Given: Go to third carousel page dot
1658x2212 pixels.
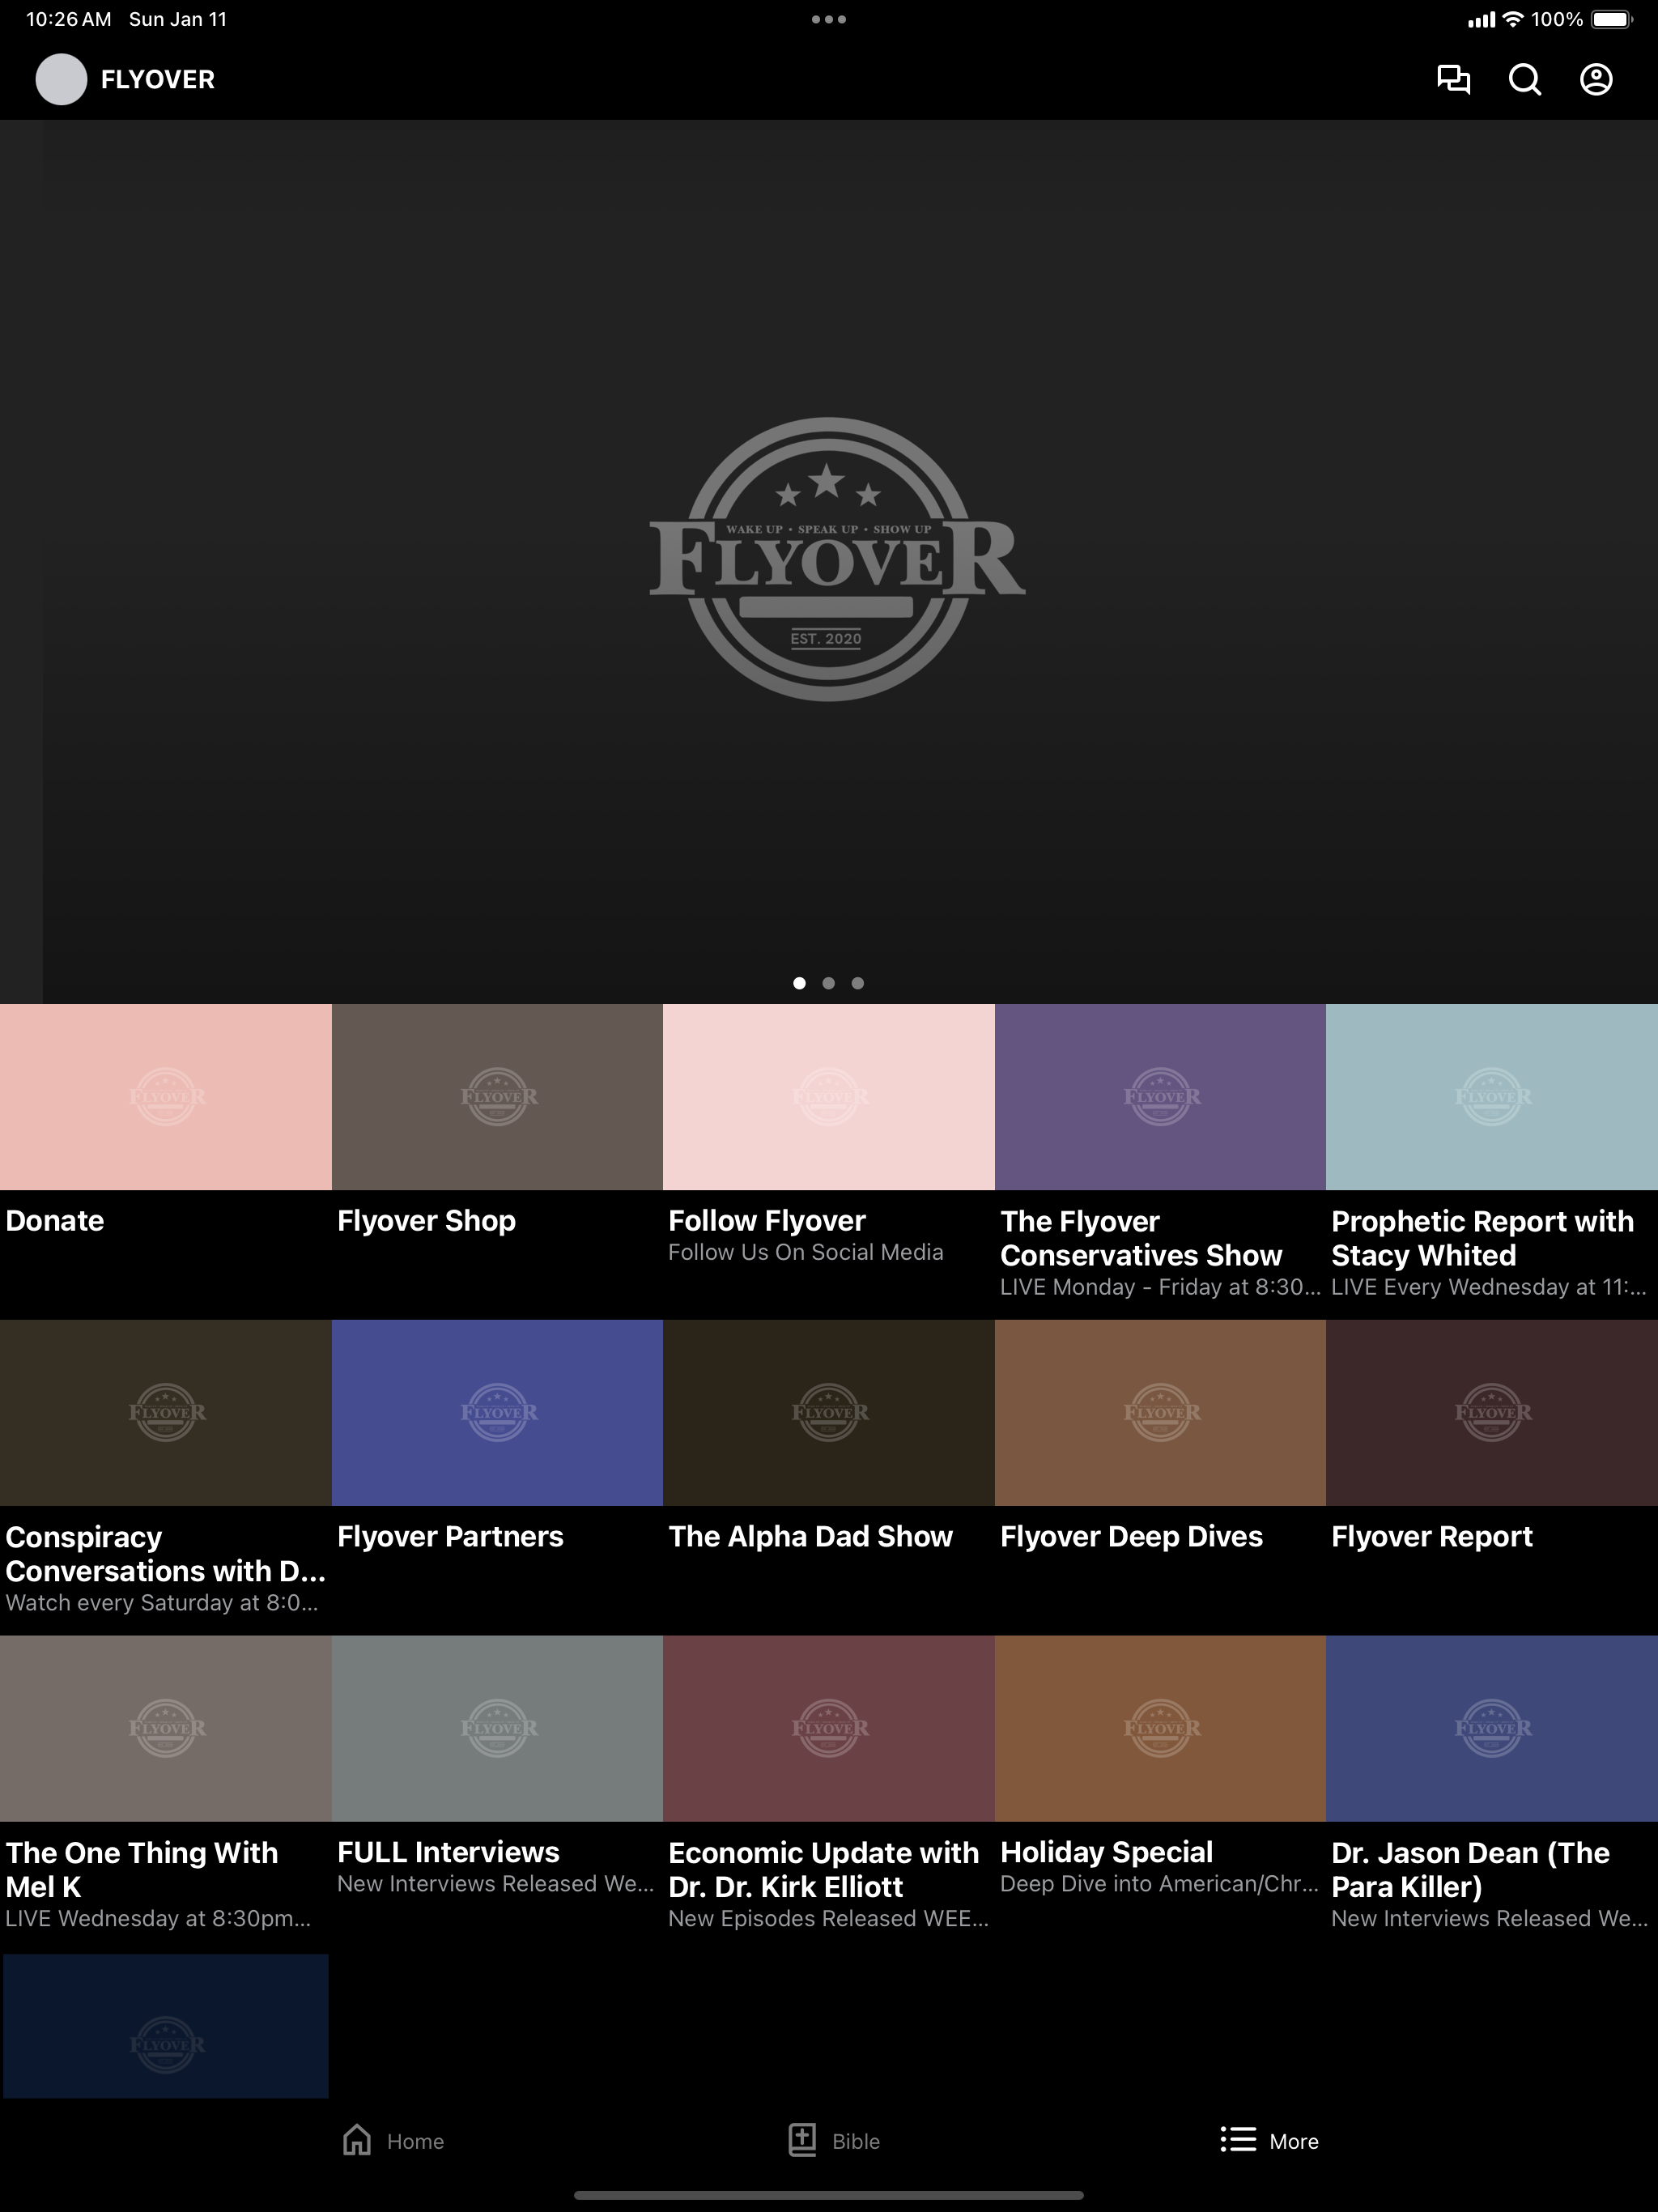Looking at the screenshot, I should (x=857, y=983).
